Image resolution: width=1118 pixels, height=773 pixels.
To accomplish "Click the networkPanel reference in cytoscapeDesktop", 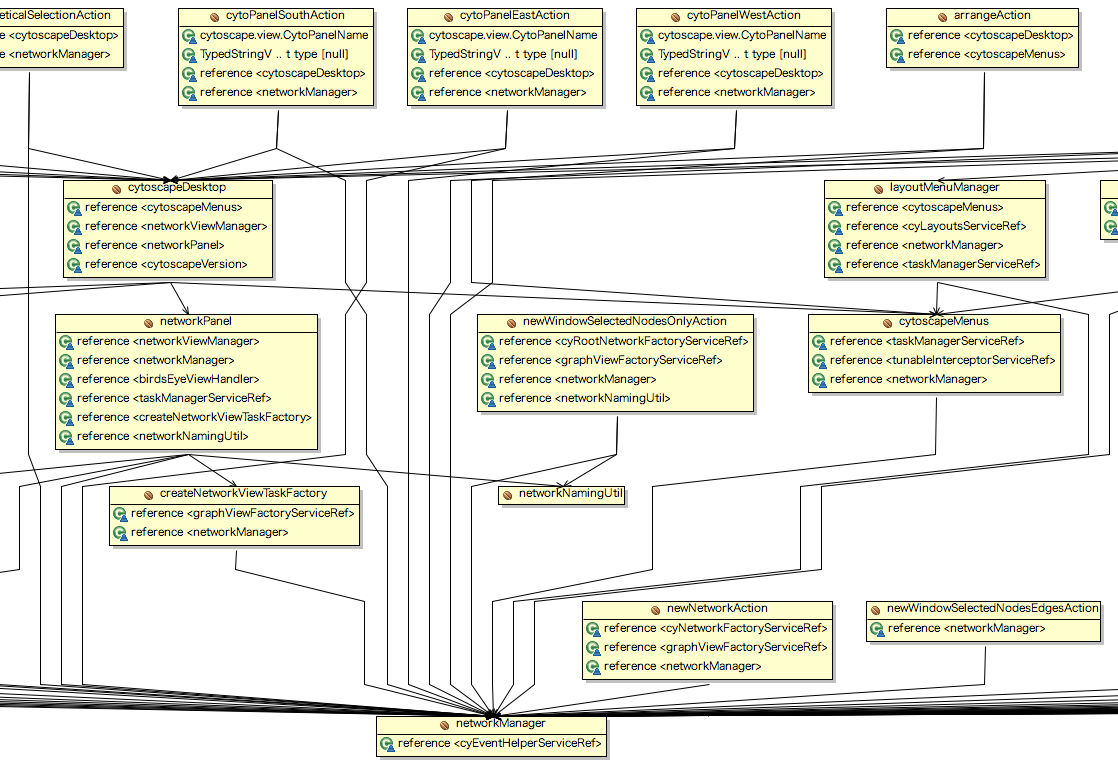I will 154,245.
